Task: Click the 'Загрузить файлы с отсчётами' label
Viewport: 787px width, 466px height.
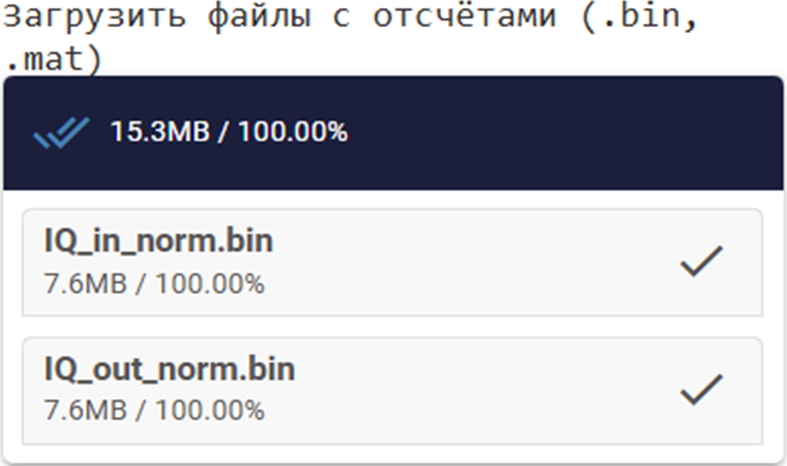Action: pyautogui.click(x=279, y=17)
